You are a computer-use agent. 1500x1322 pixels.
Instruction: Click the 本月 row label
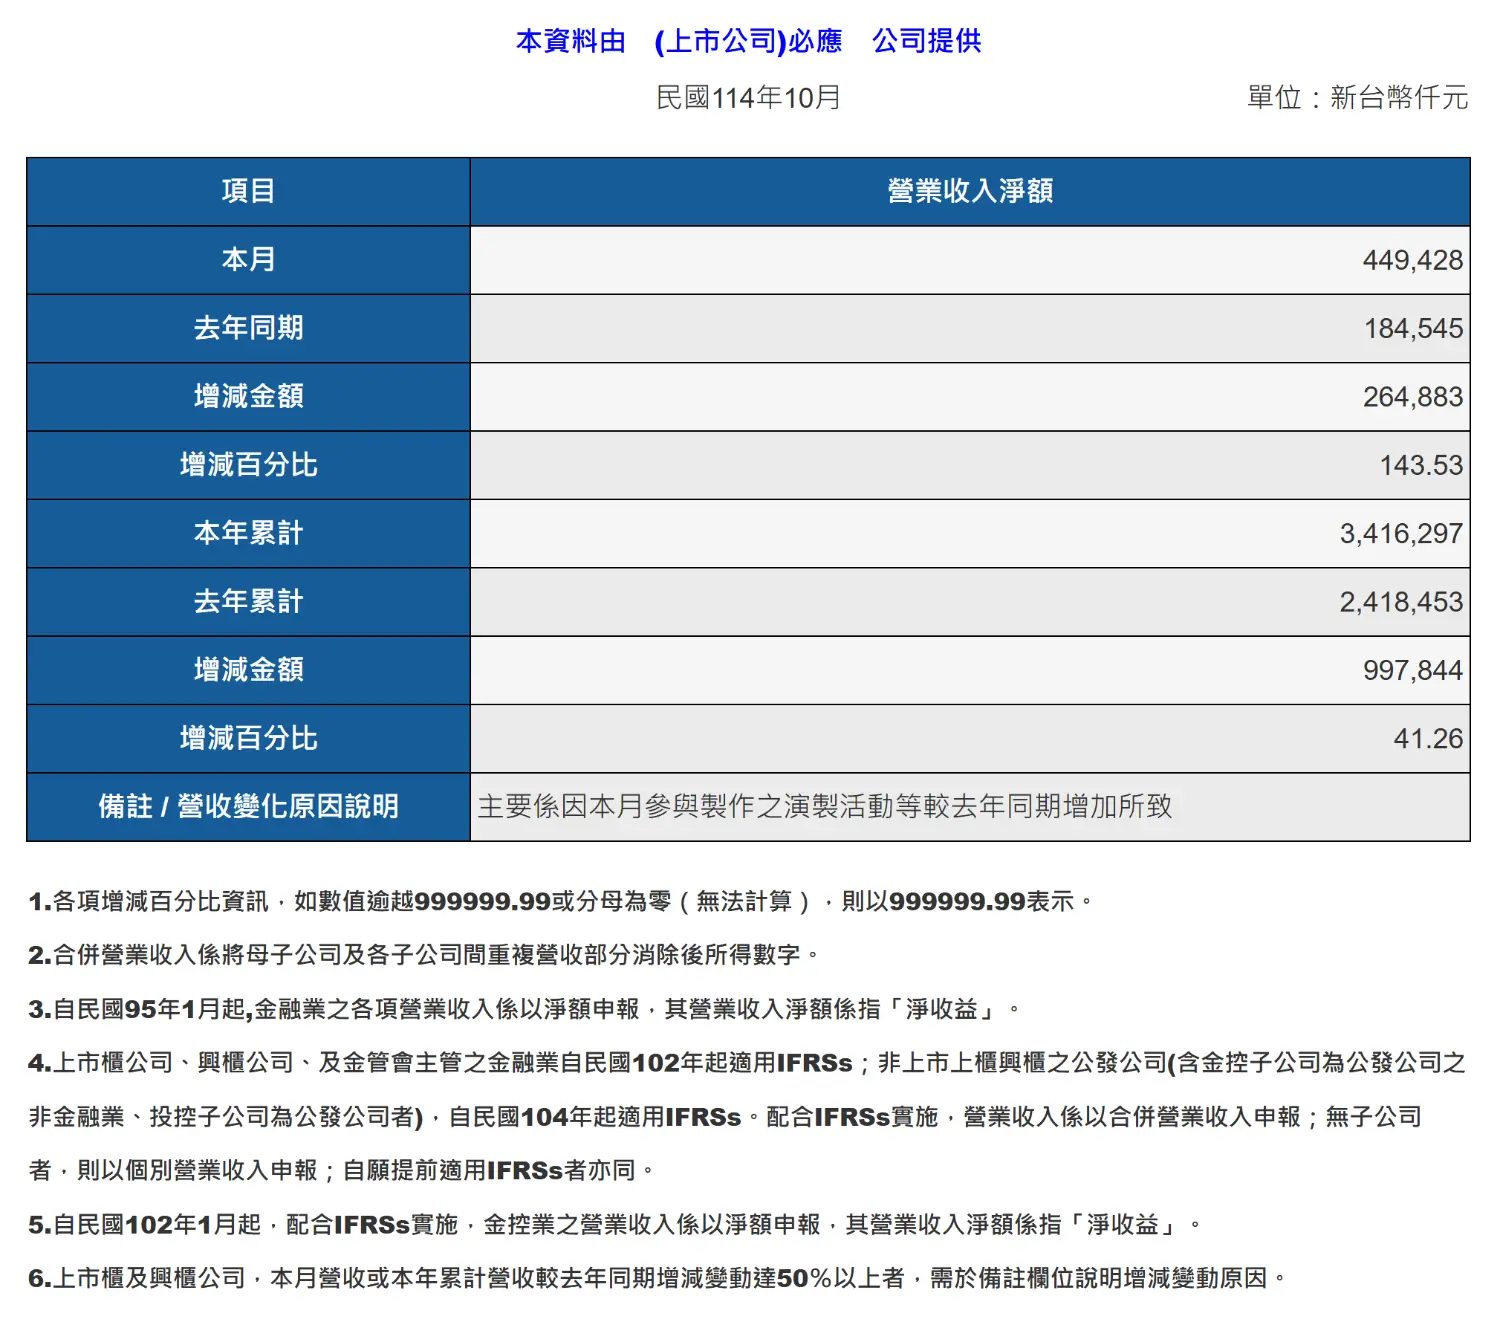(x=248, y=260)
